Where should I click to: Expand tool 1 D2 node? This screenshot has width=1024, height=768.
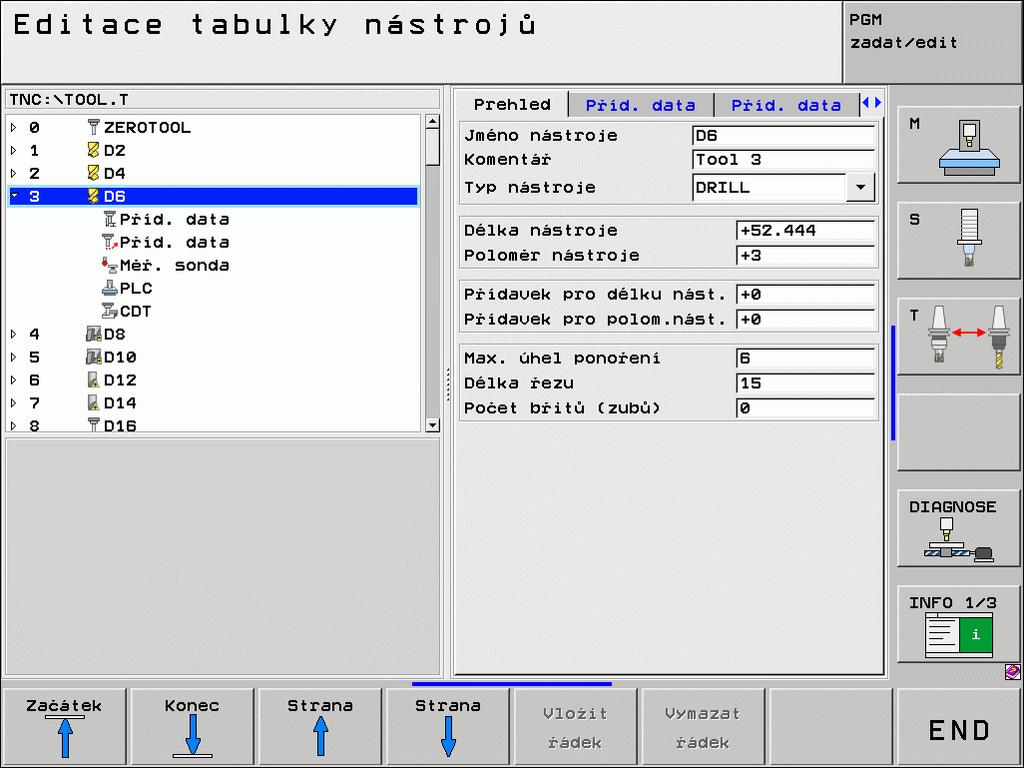(14, 150)
